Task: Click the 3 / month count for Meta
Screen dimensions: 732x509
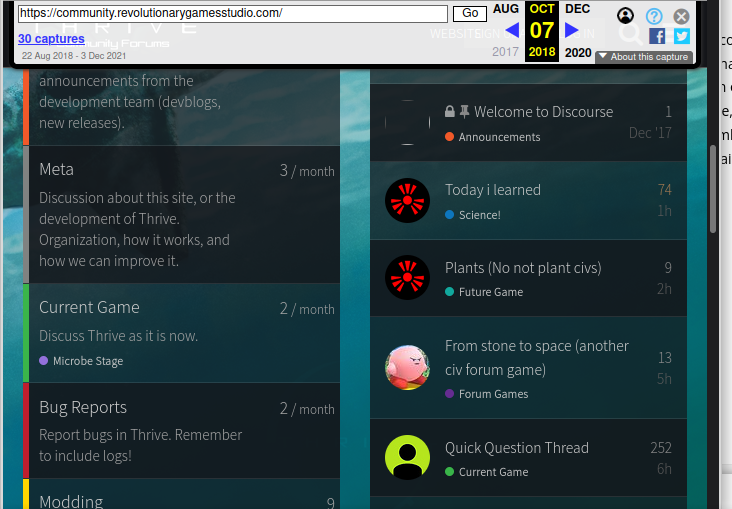Action: [x=307, y=171]
